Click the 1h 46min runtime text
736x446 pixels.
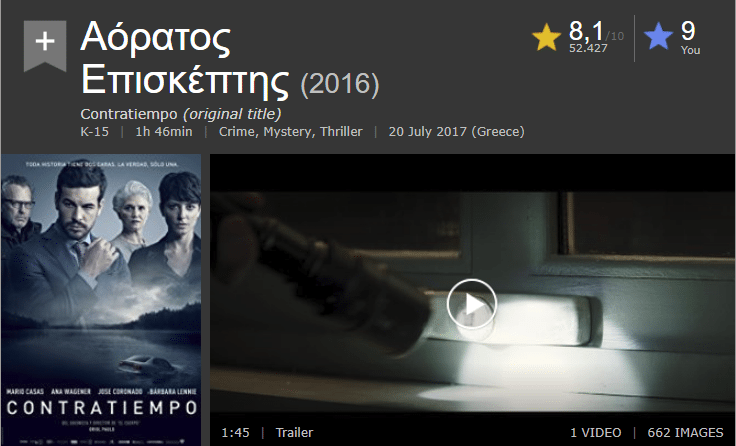coord(164,131)
